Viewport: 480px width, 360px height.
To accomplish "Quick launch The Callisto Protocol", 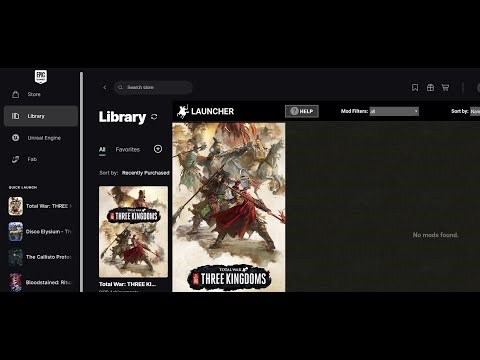I will tap(41, 257).
